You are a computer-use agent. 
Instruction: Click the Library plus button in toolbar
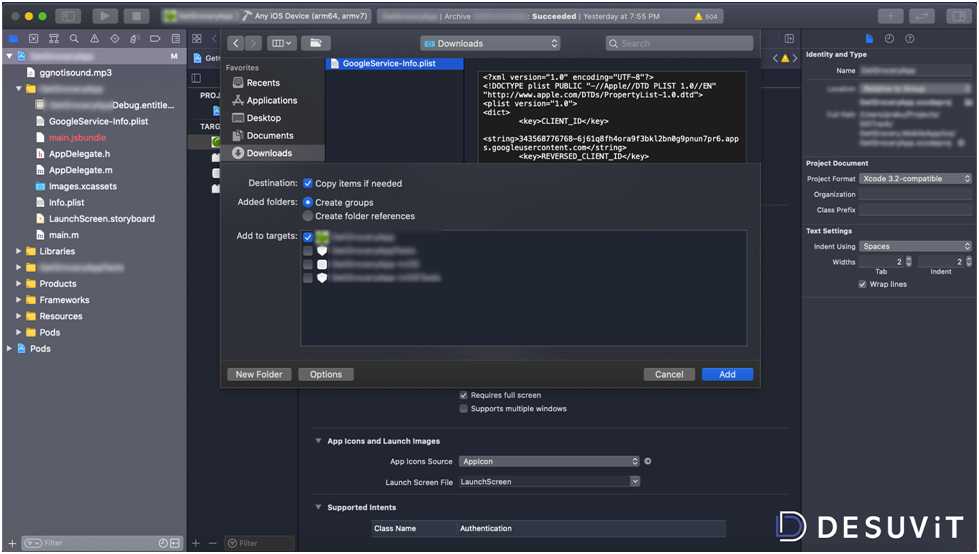pyautogui.click(x=890, y=16)
